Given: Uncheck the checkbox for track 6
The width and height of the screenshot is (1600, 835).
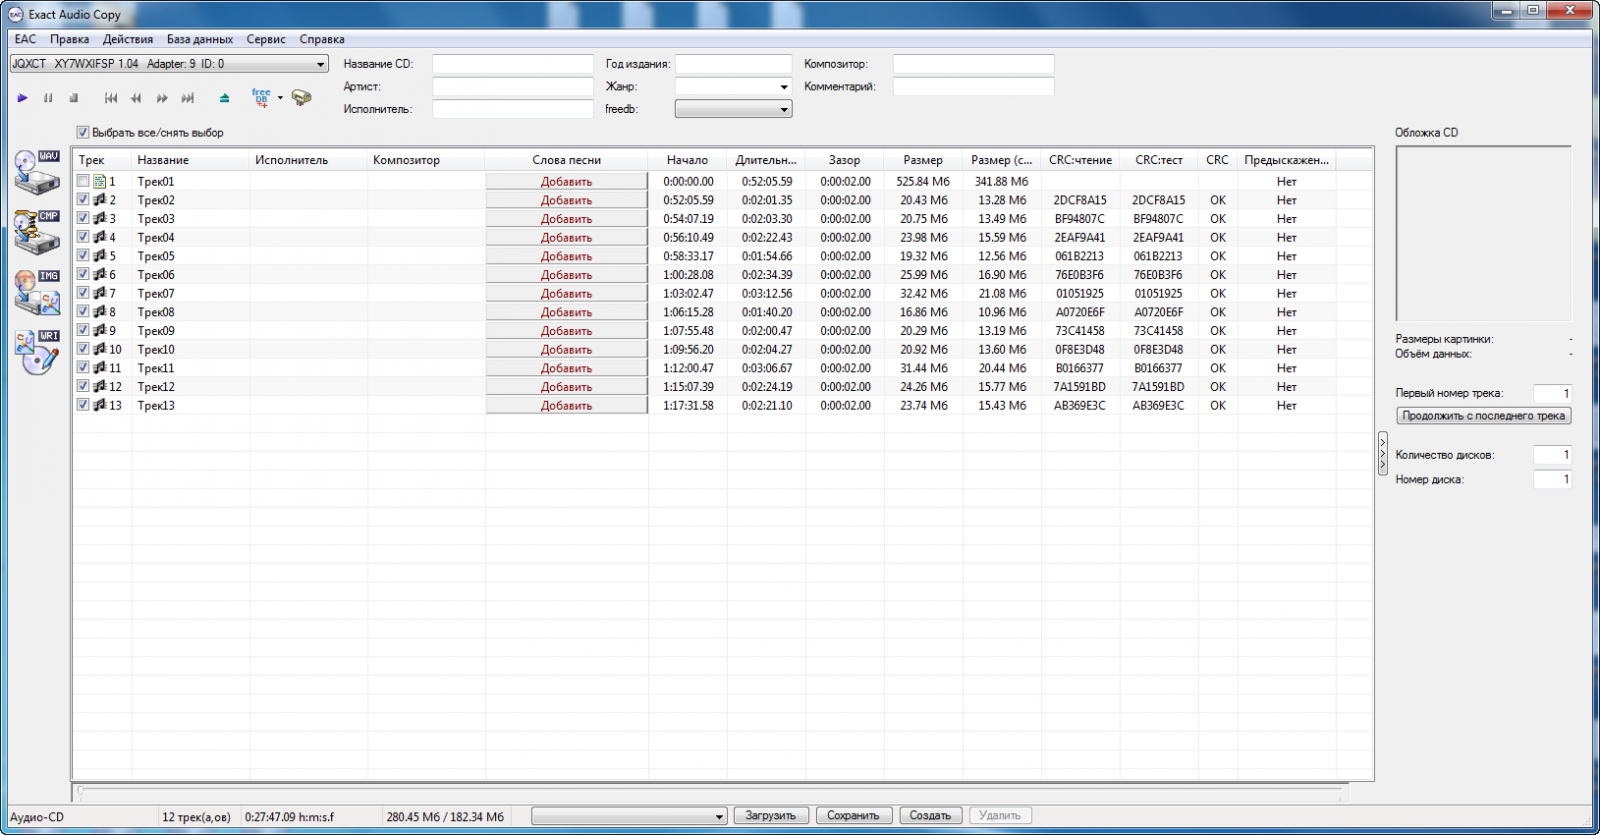Looking at the screenshot, I should [83, 274].
